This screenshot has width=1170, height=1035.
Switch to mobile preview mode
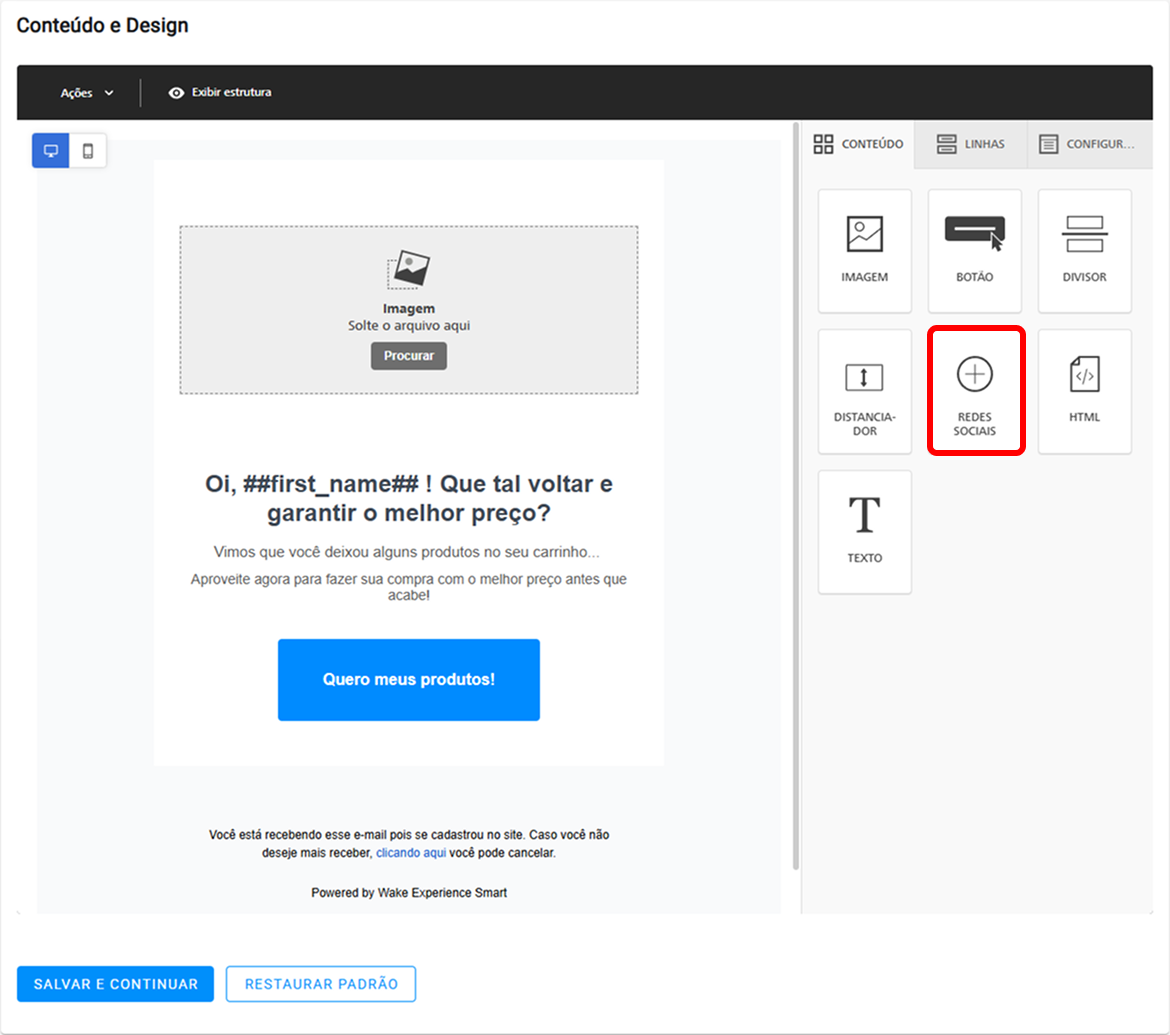click(x=88, y=151)
